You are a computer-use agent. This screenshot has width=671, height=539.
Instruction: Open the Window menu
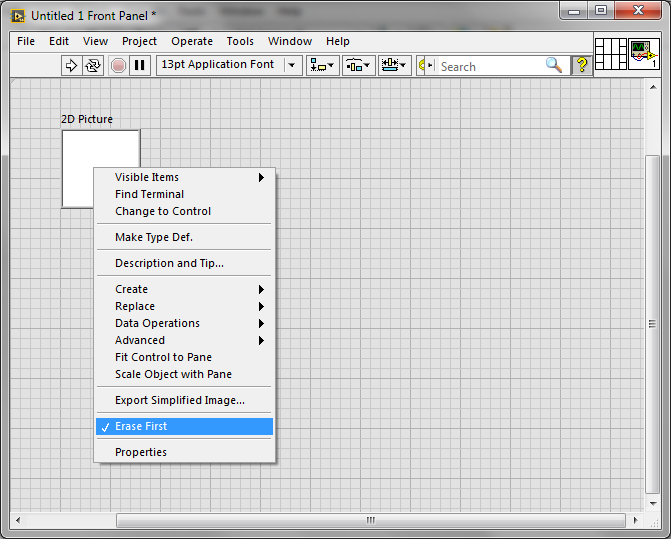tap(290, 41)
